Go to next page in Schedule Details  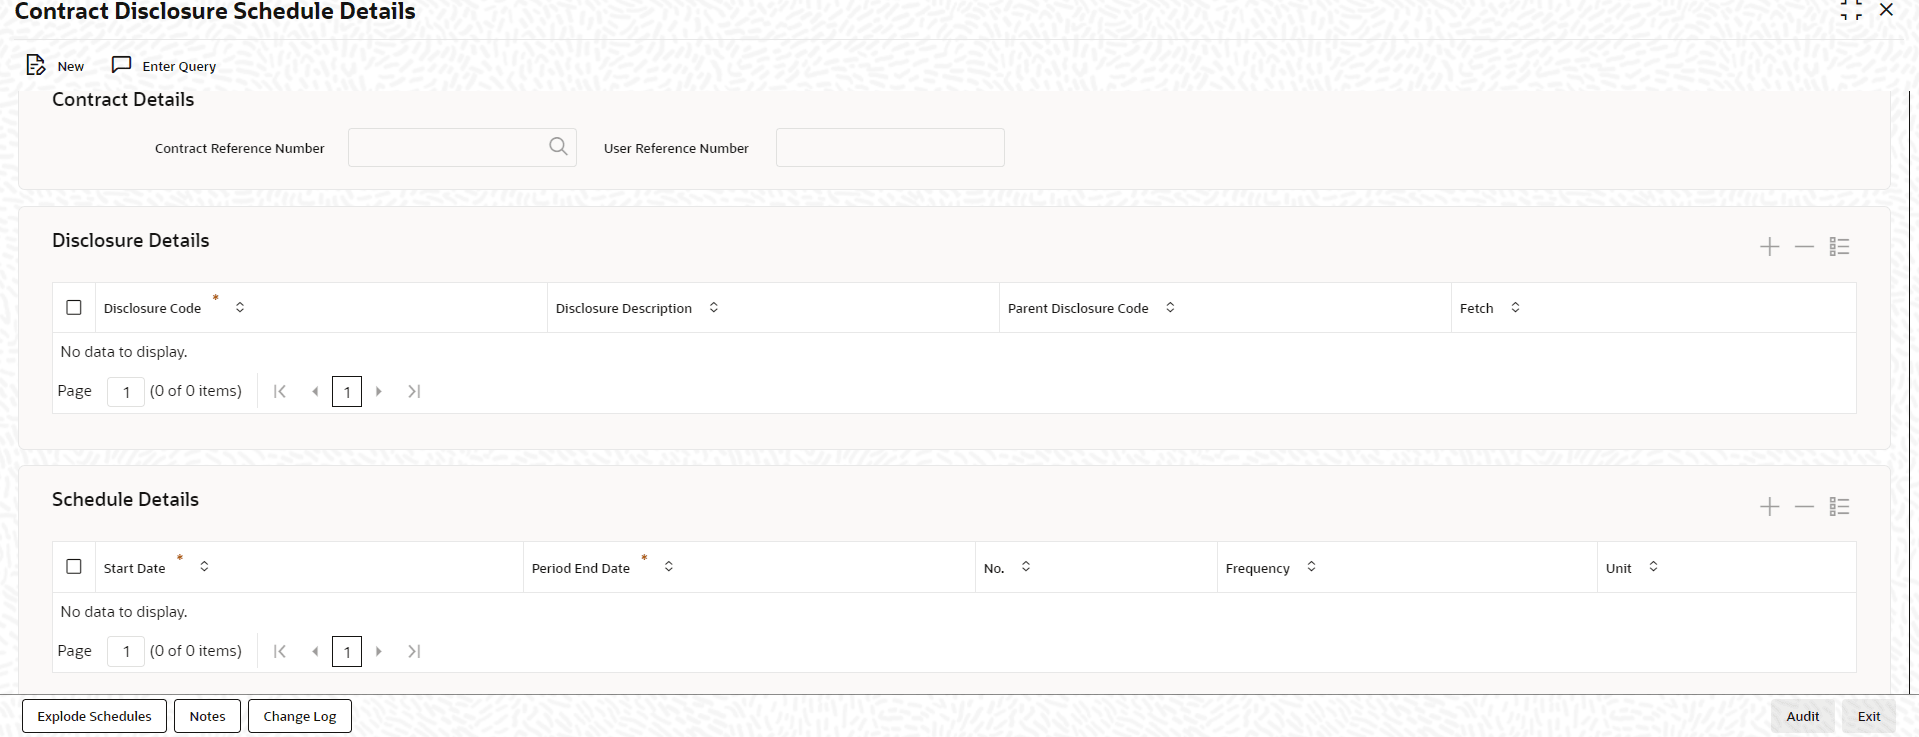(x=379, y=651)
